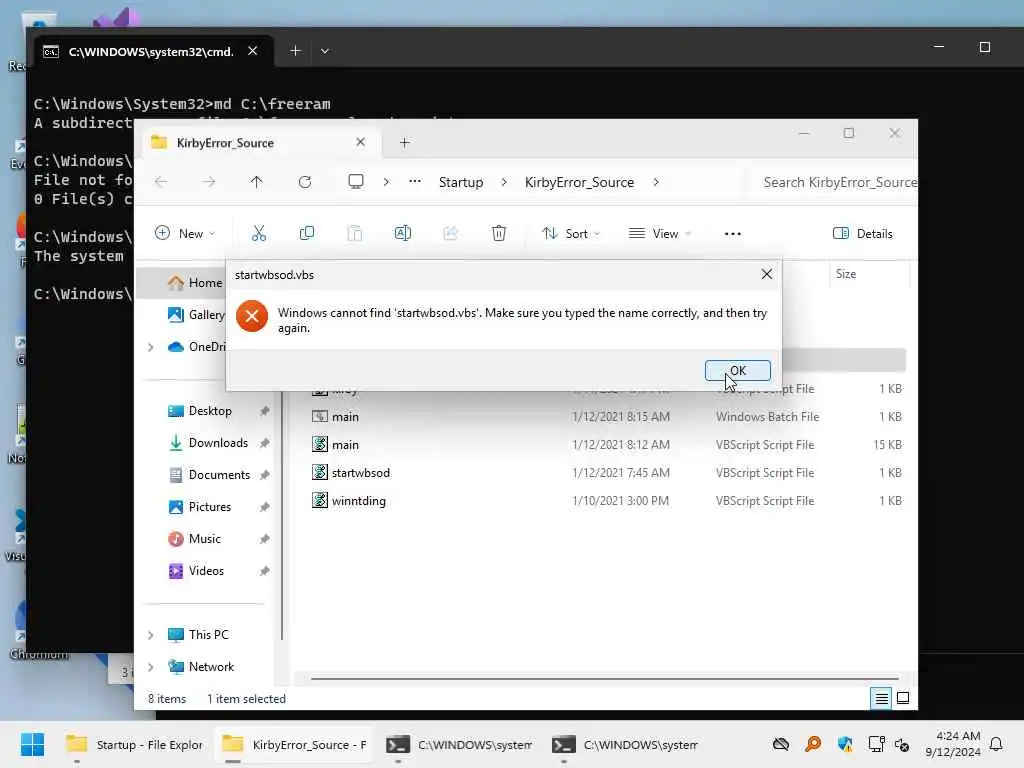Go back with the Explorer back arrow
The image size is (1024, 768).
point(161,182)
